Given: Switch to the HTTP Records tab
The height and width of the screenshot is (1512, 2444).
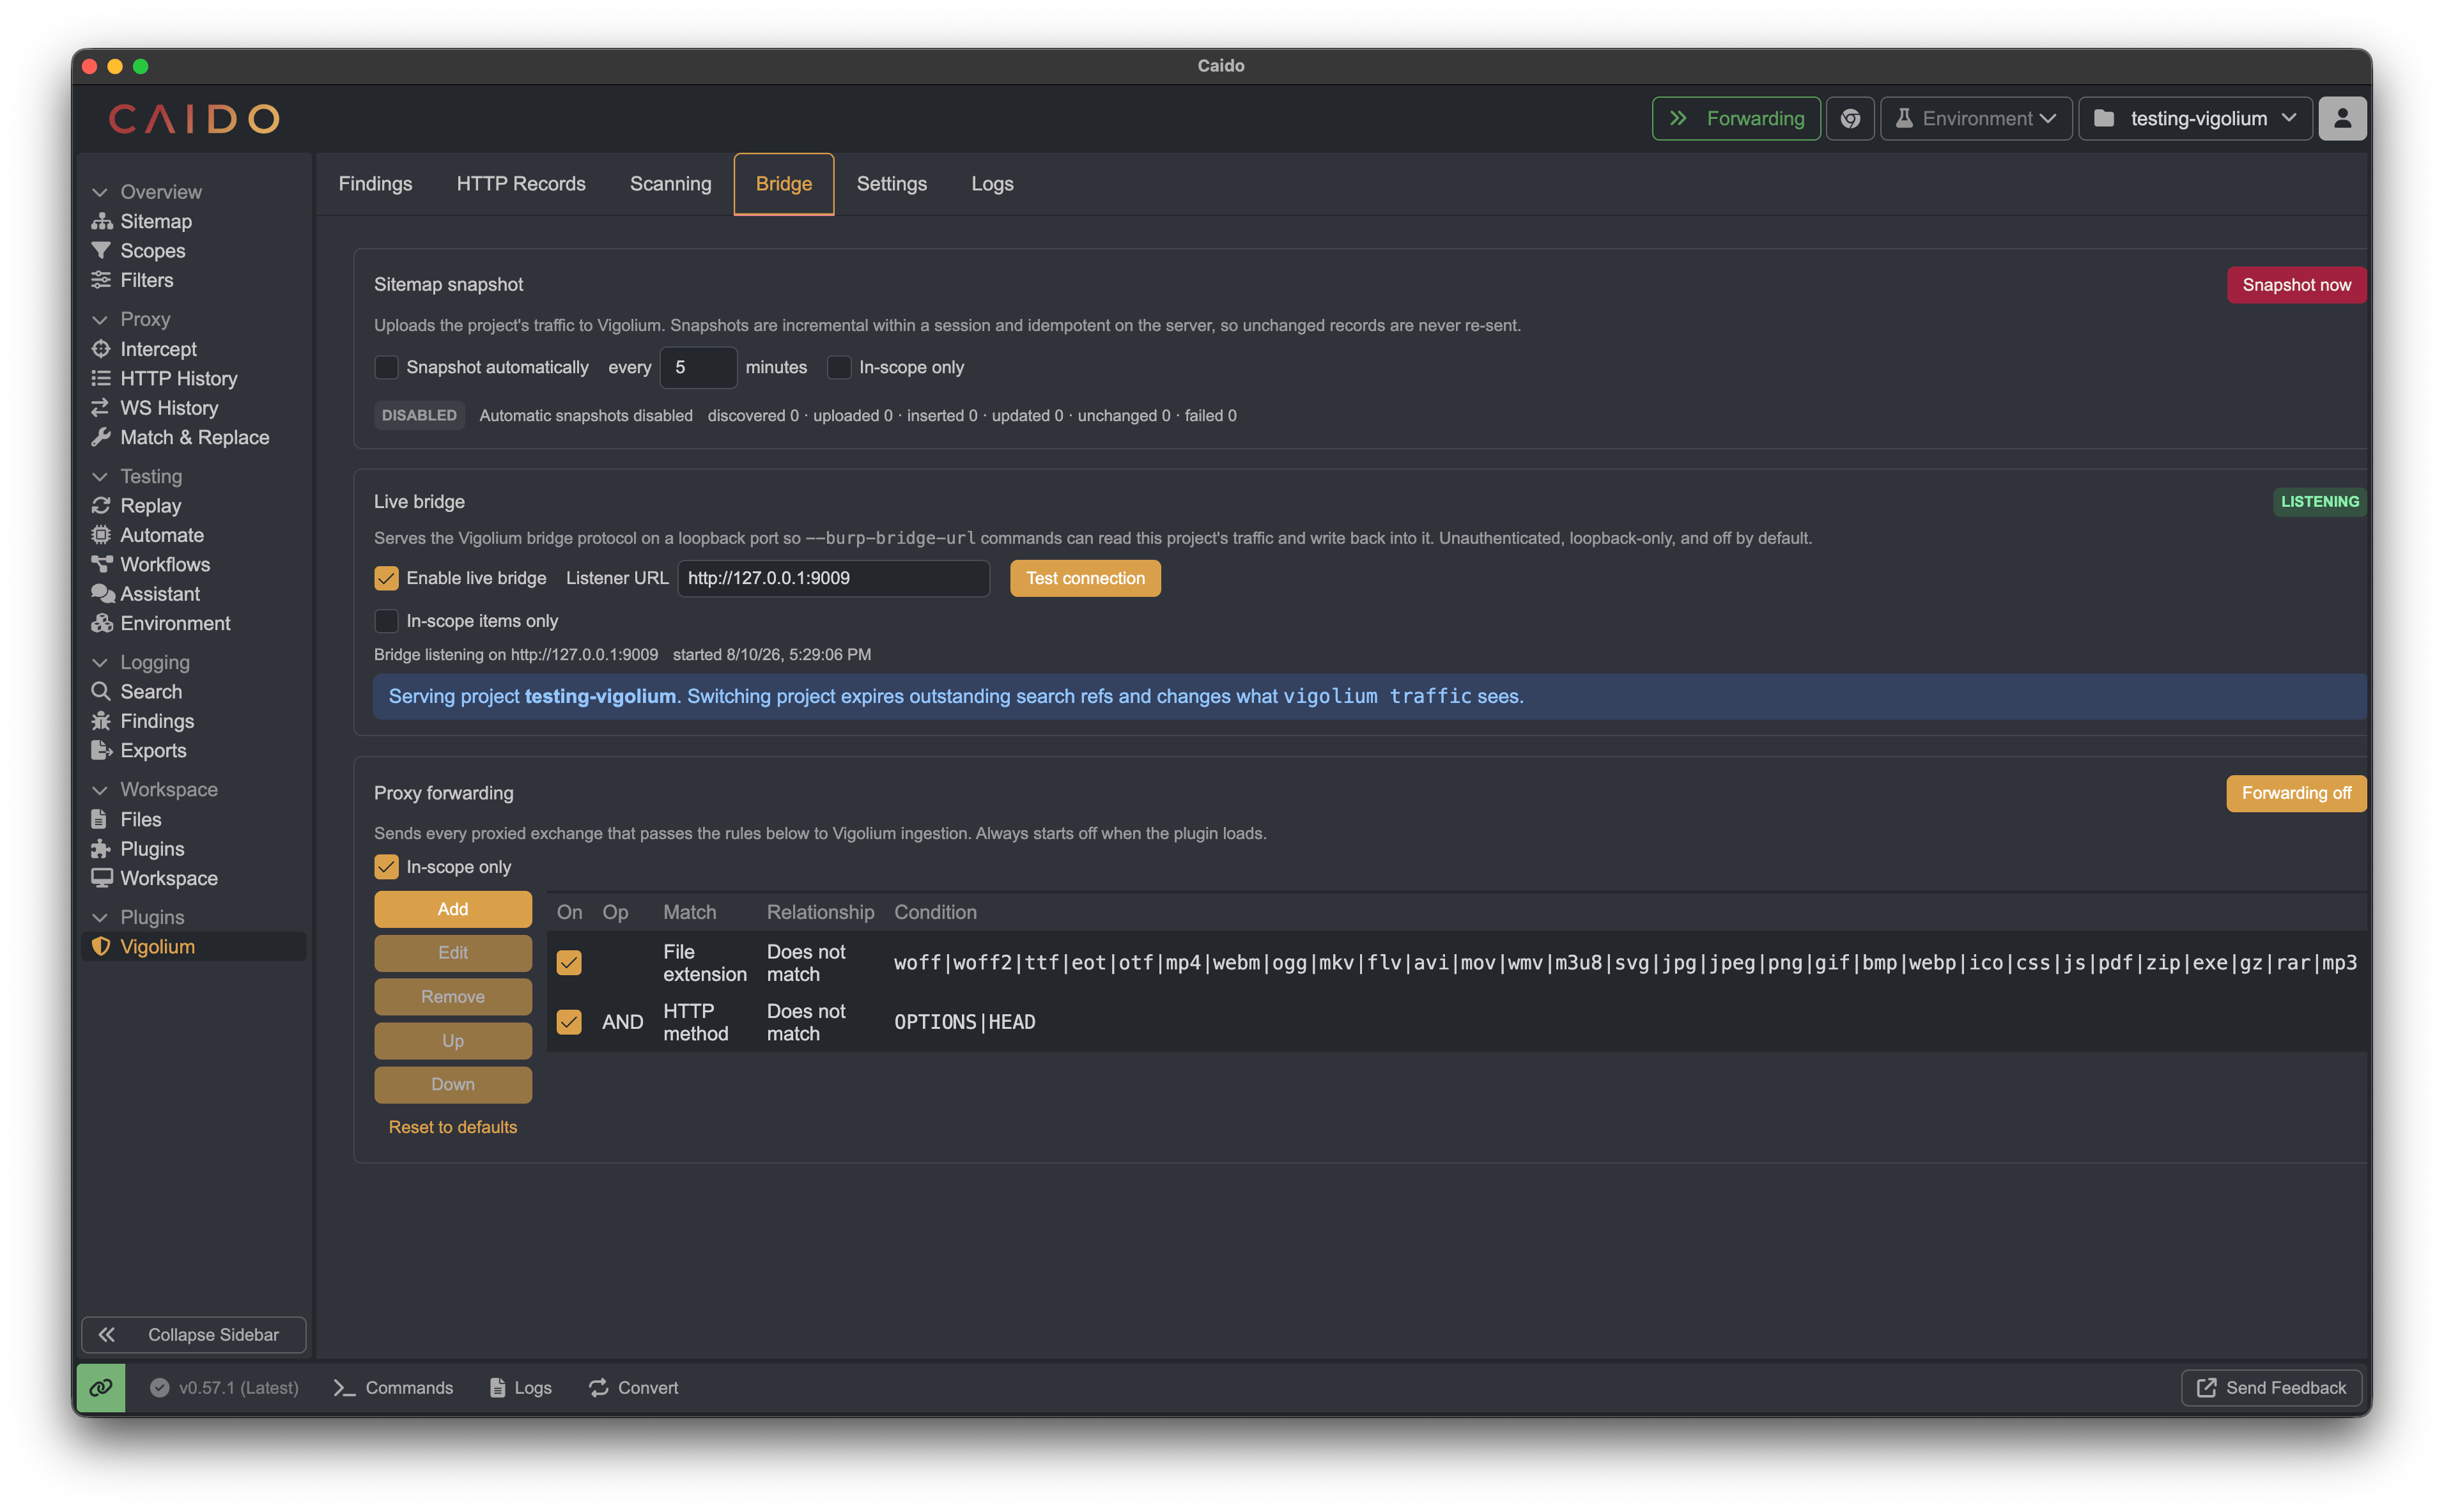Looking at the screenshot, I should pyautogui.click(x=521, y=184).
